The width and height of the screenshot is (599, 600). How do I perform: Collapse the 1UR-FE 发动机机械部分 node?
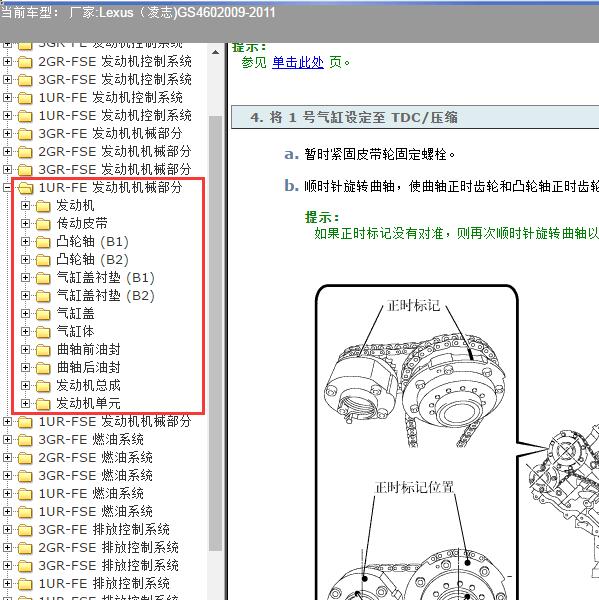(x=7, y=188)
